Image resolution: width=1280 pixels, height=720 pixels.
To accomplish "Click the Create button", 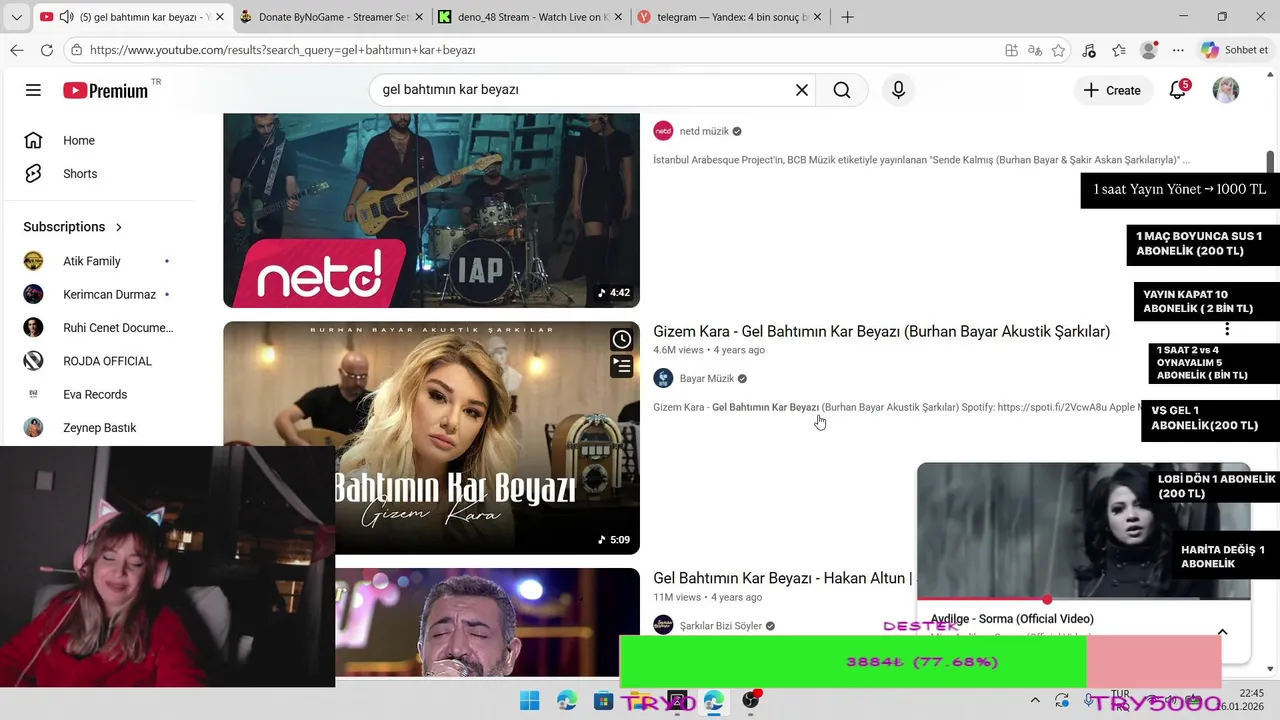I will 1112,90.
